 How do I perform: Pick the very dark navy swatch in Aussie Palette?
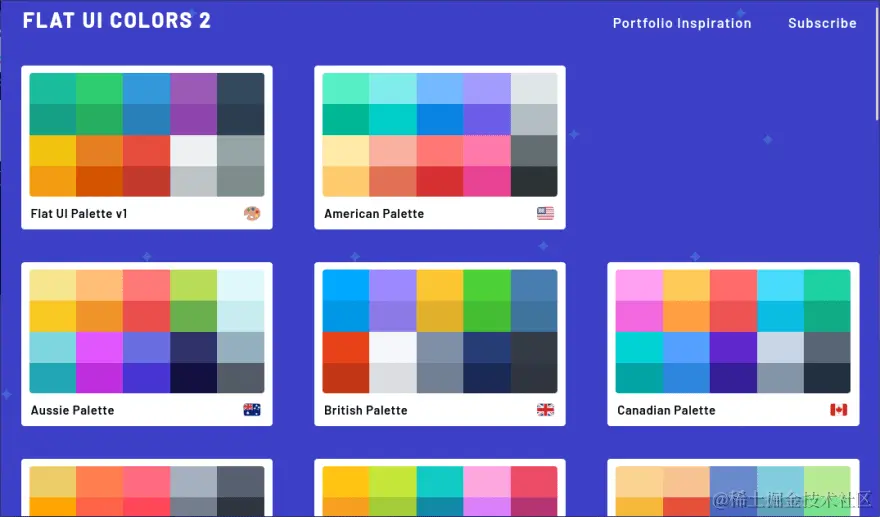[194, 378]
